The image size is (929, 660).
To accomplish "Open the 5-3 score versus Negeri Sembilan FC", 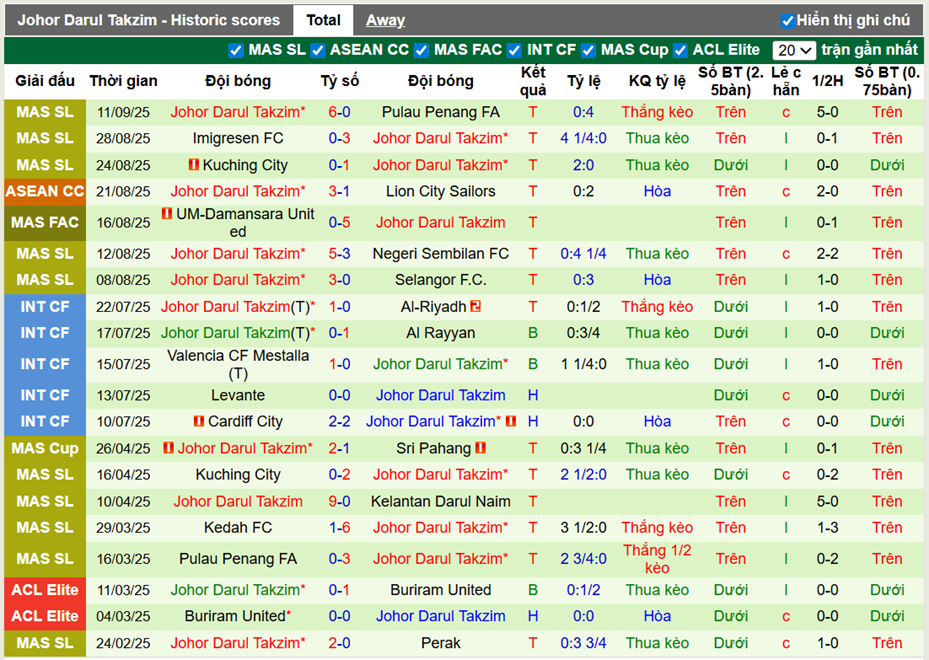I will coord(339,254).
